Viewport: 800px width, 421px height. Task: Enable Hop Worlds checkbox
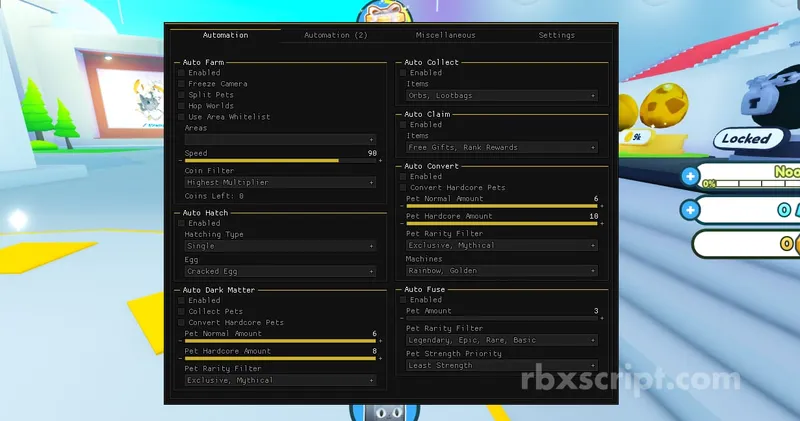point(181,106)
